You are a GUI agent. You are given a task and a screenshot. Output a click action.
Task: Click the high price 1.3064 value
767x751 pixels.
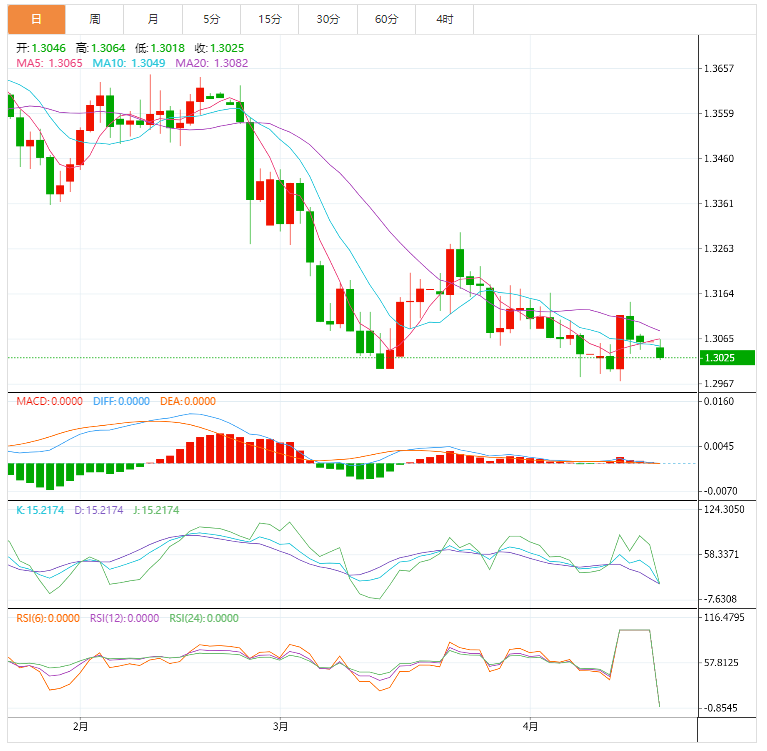pos(108,48)
